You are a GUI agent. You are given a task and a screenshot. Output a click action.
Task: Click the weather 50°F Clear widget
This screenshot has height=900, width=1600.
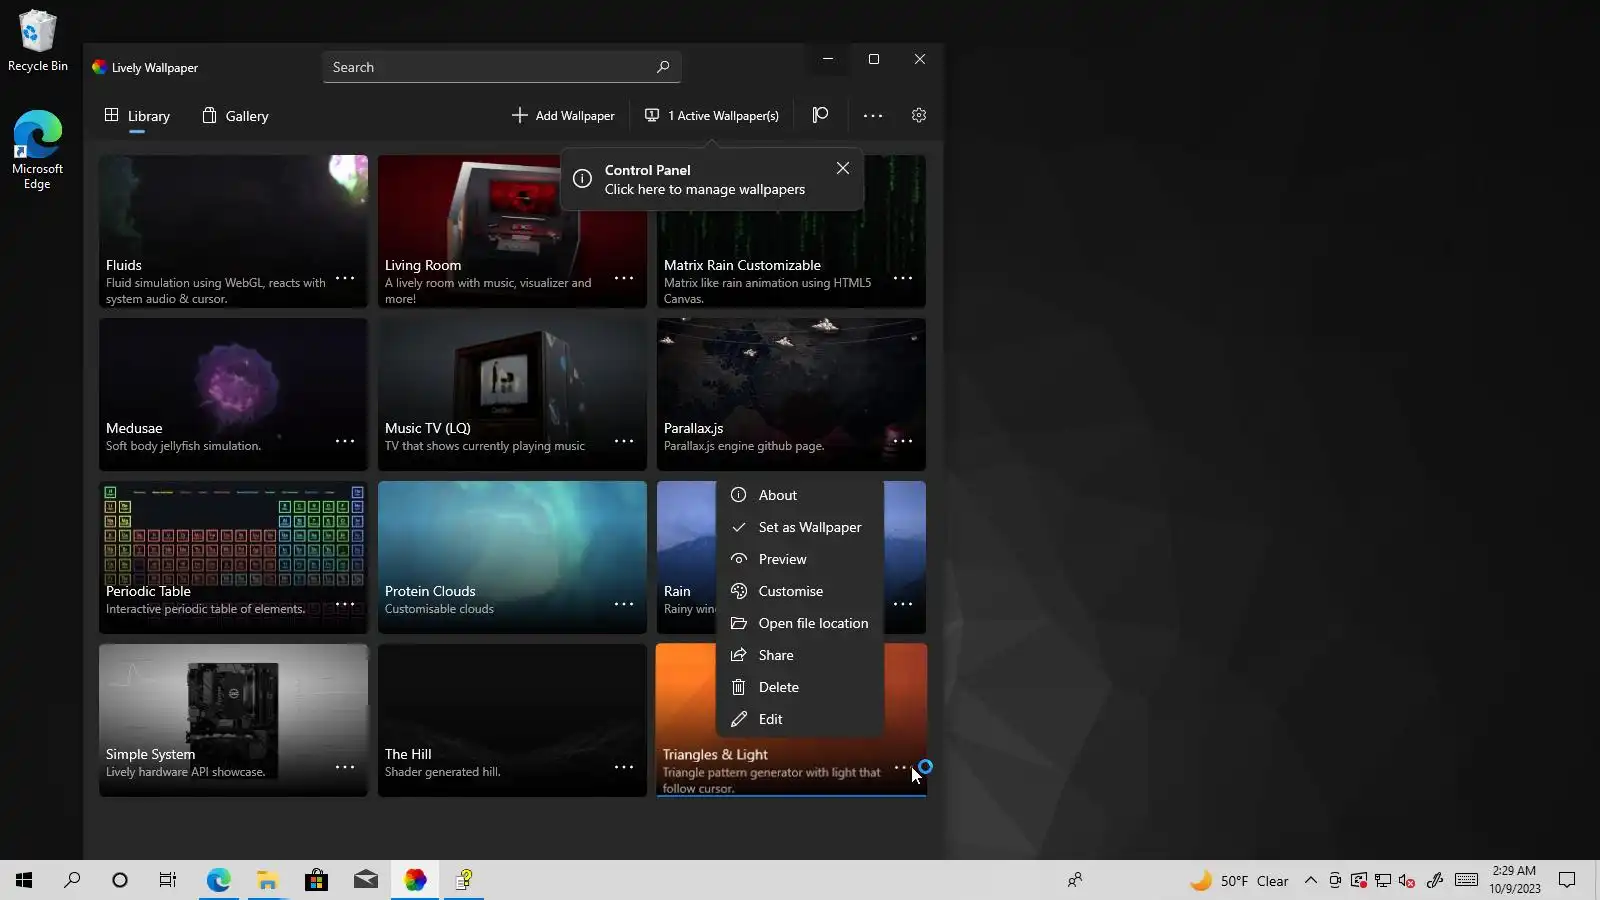click(1239, 881)
